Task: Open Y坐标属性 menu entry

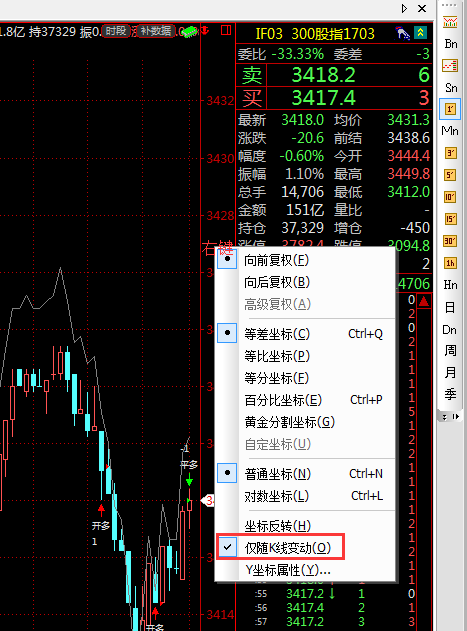Action: click(x=288, y=570)
